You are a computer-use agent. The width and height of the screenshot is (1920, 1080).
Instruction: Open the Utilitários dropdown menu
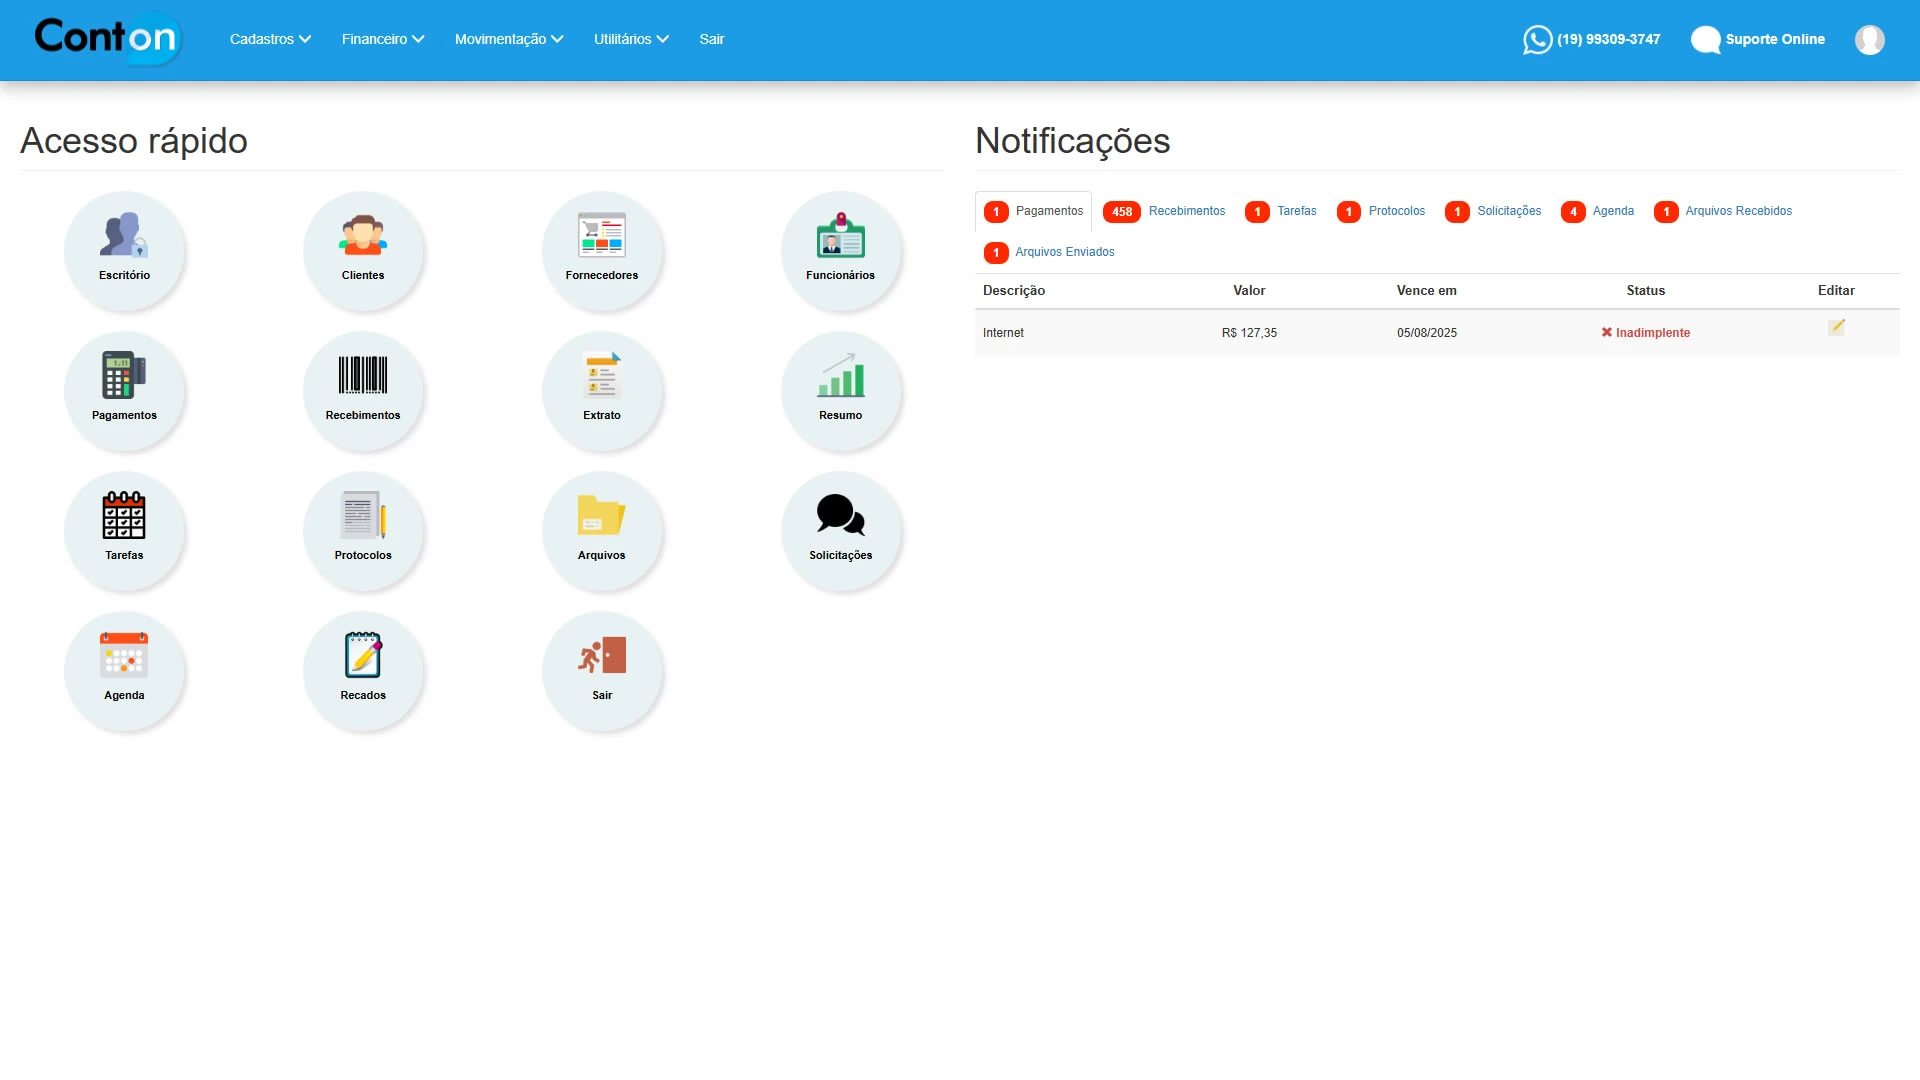point(631,39)
